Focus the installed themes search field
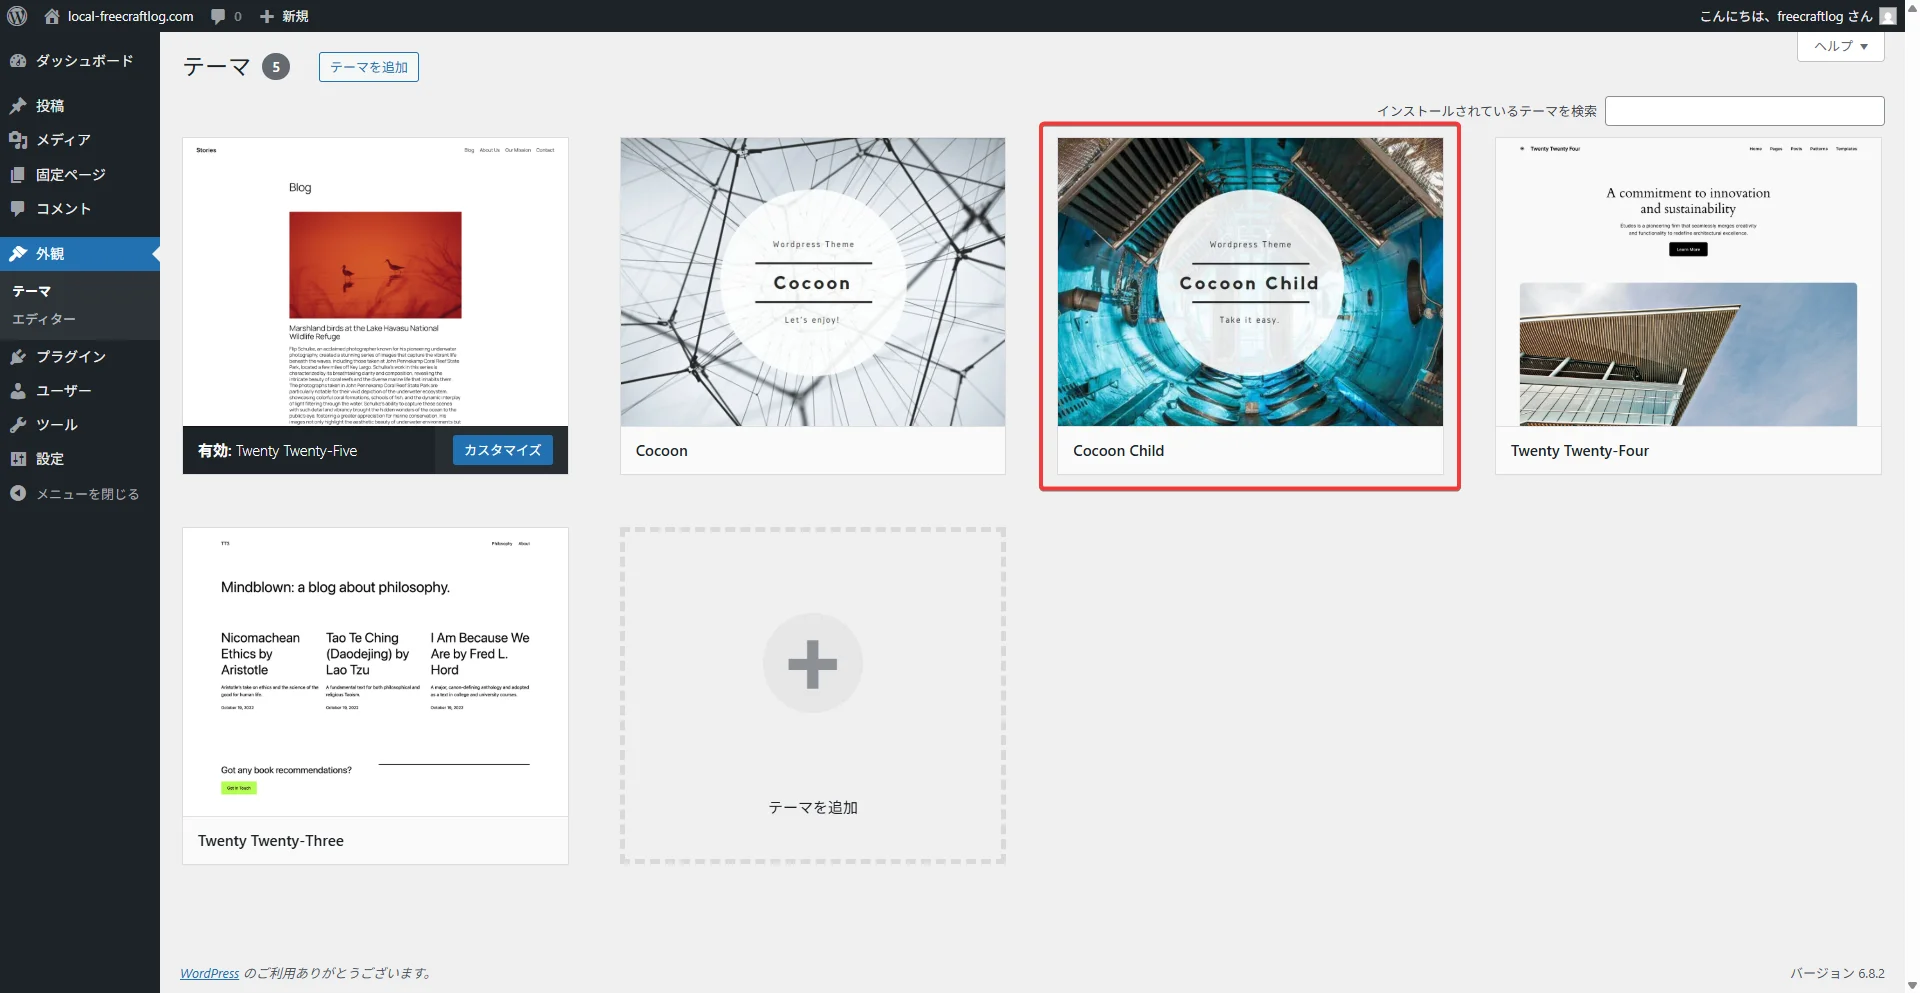The image size is (1920, 993). point(1744,111)
